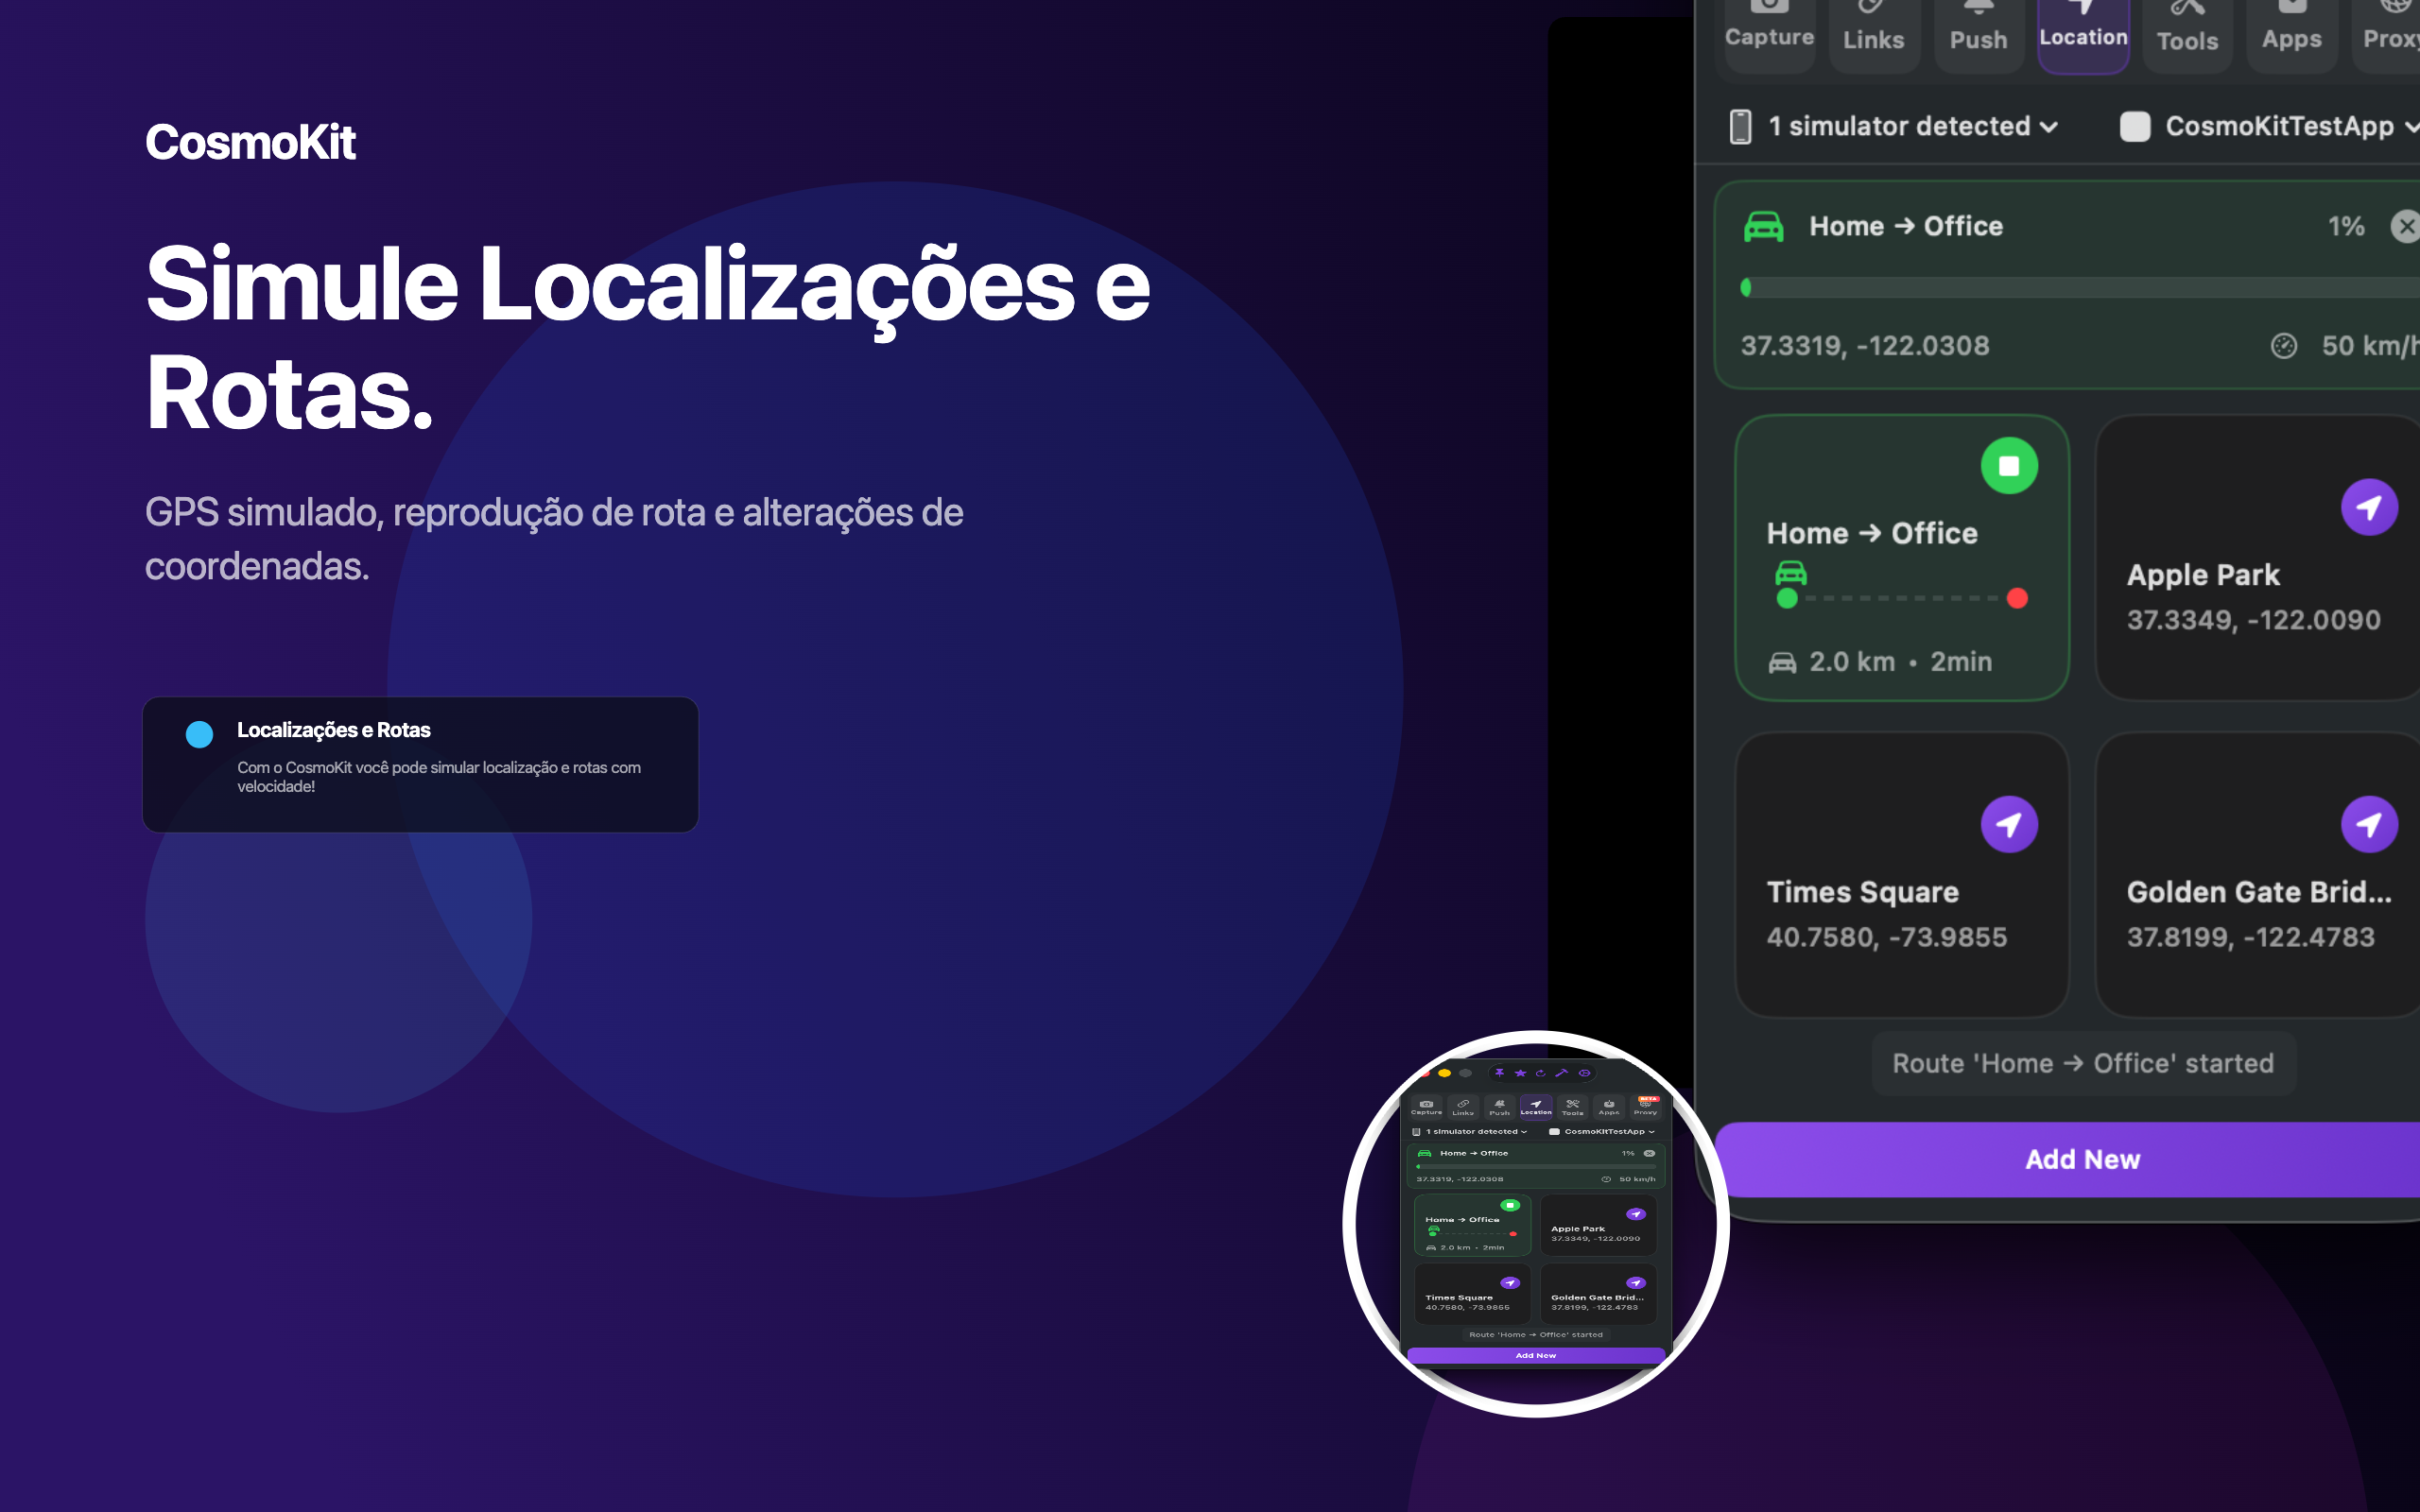Viewport: 2420px width, 1512px height.
Task: Expand the CosmoKitTestApp dropdown in the large panel
Action: tap(2292, 127)
